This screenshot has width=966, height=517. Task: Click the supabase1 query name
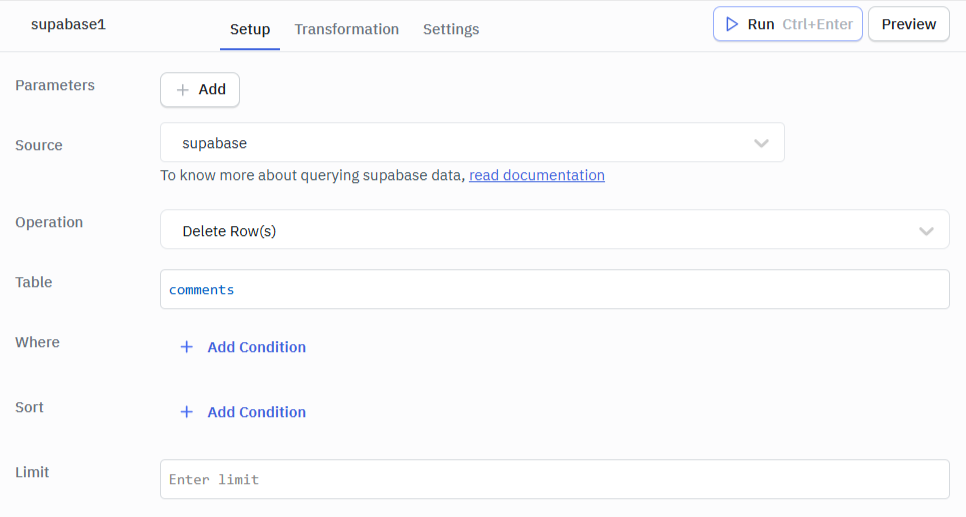(x=68, y=24)
